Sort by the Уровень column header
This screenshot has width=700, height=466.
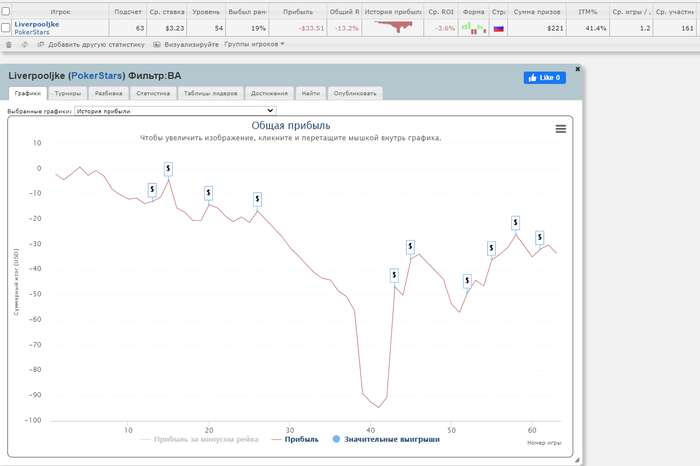206,12
